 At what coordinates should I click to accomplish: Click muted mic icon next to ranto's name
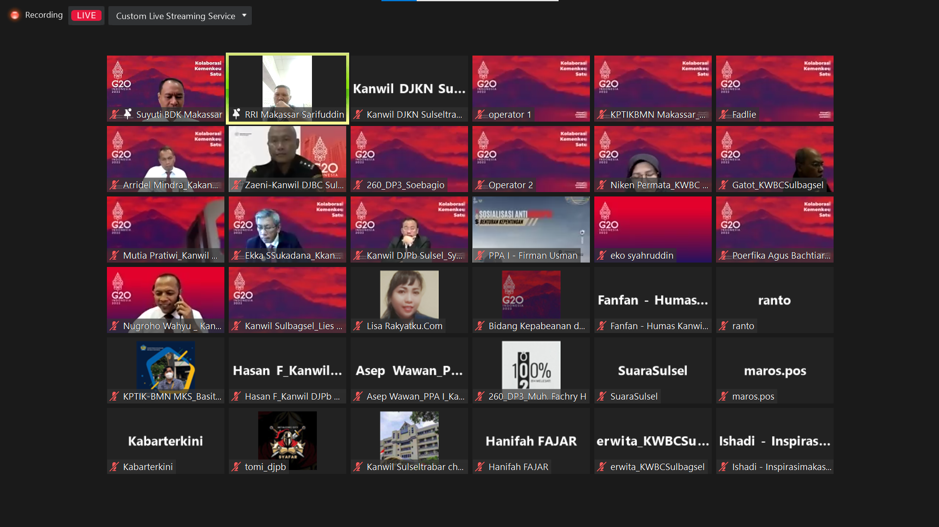point(724,326)
